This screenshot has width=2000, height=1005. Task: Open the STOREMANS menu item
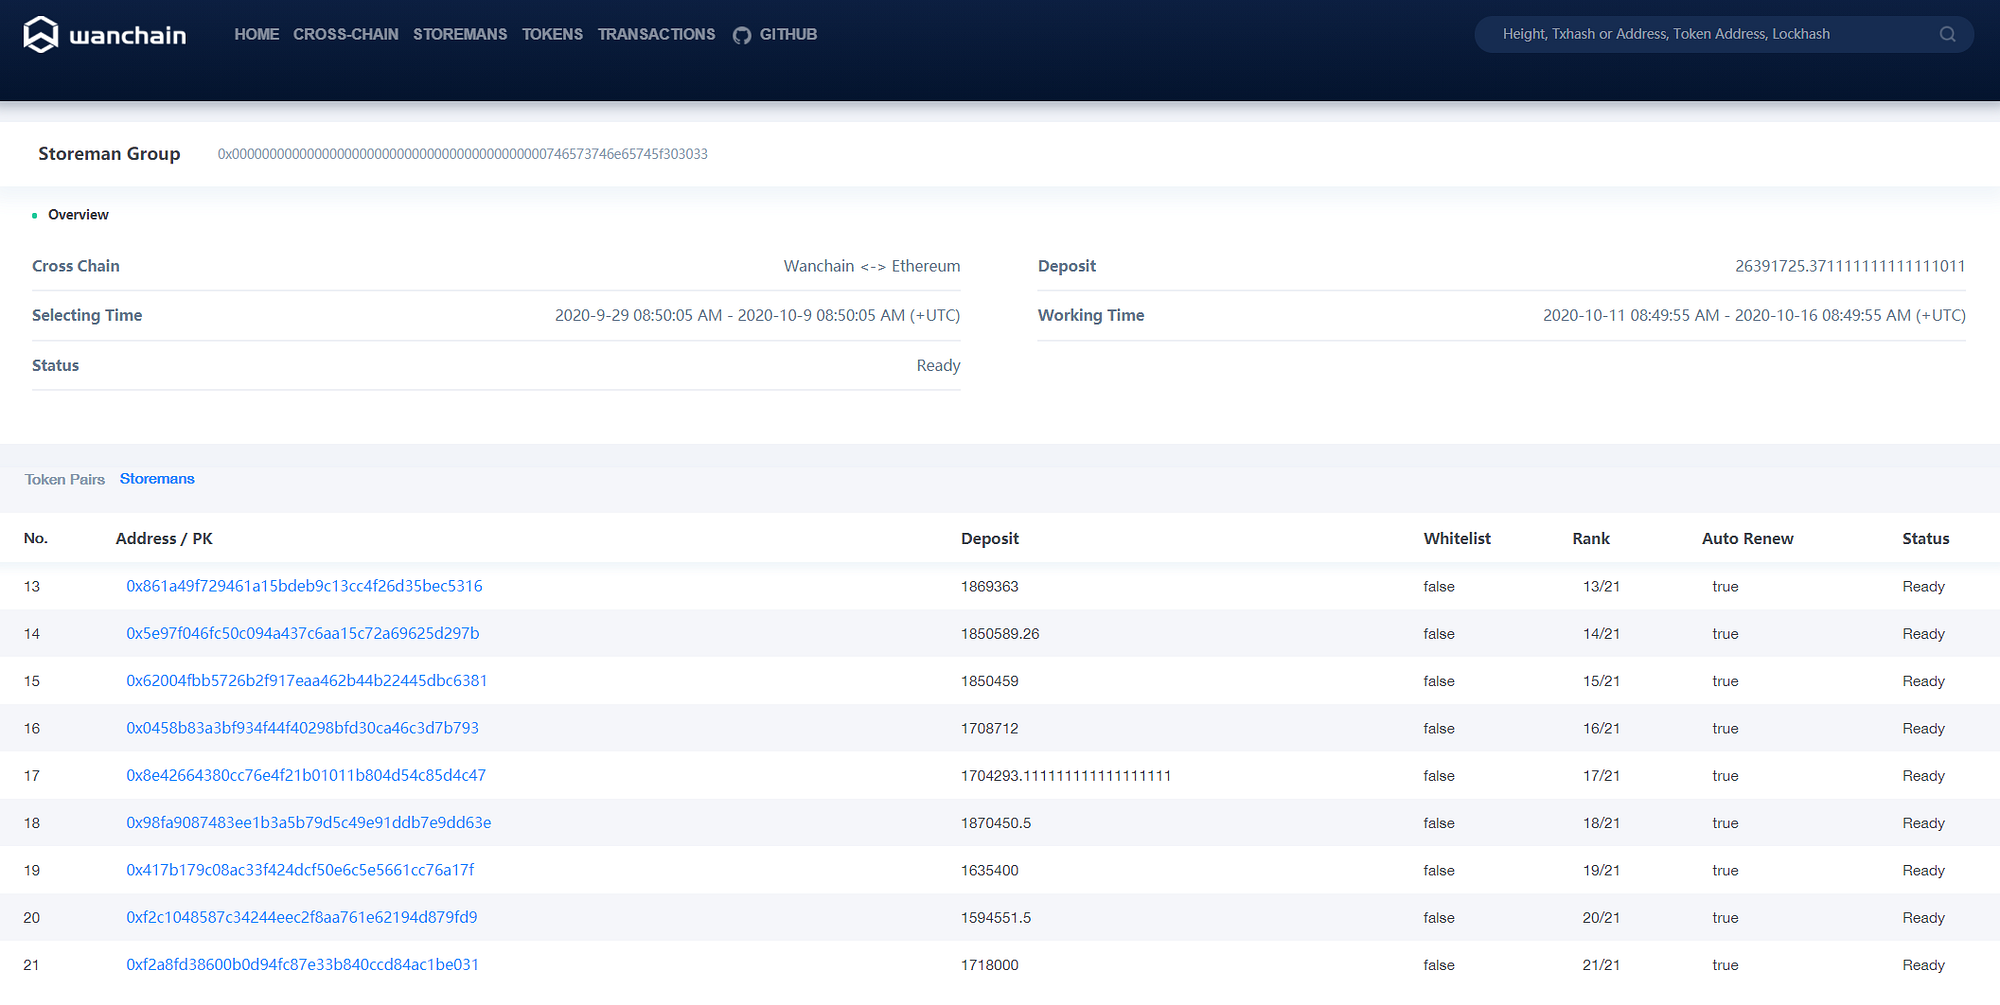pos(460,34)
